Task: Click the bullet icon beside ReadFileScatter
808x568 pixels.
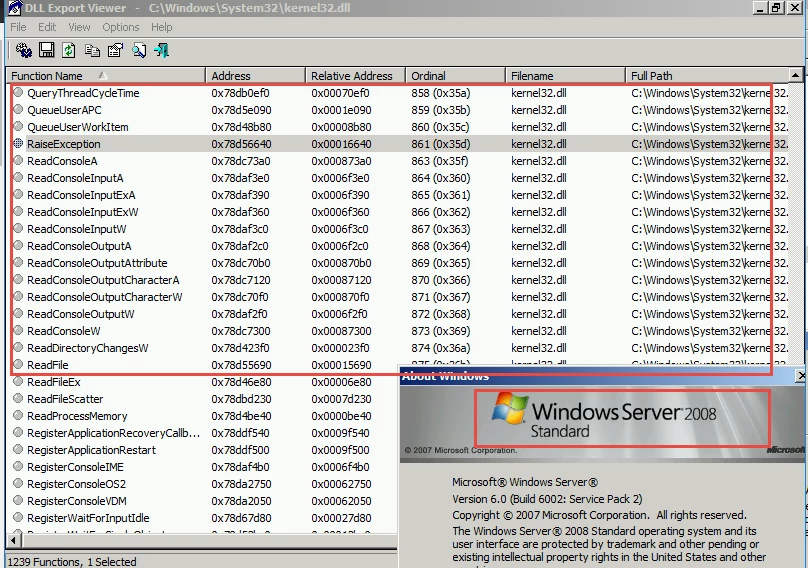Action: click(x=19, y=398)
